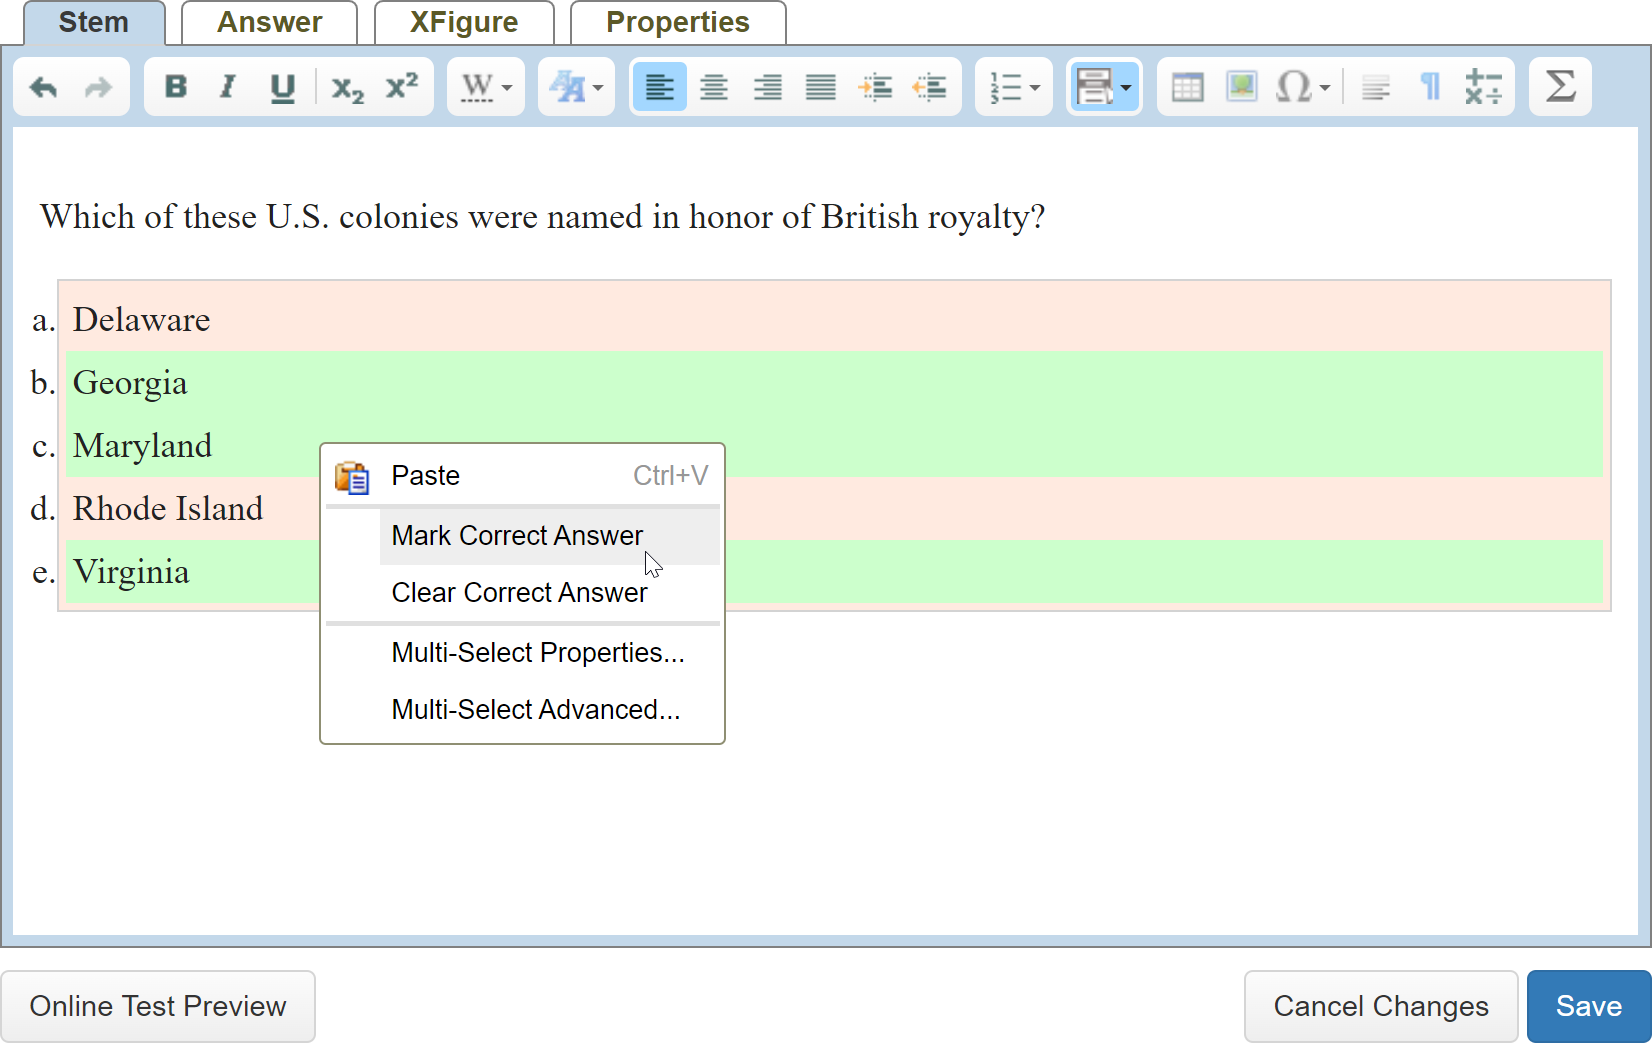Toggle italic formatting
Viewport: 1652px width, 1043px height.
click(228, 87)
